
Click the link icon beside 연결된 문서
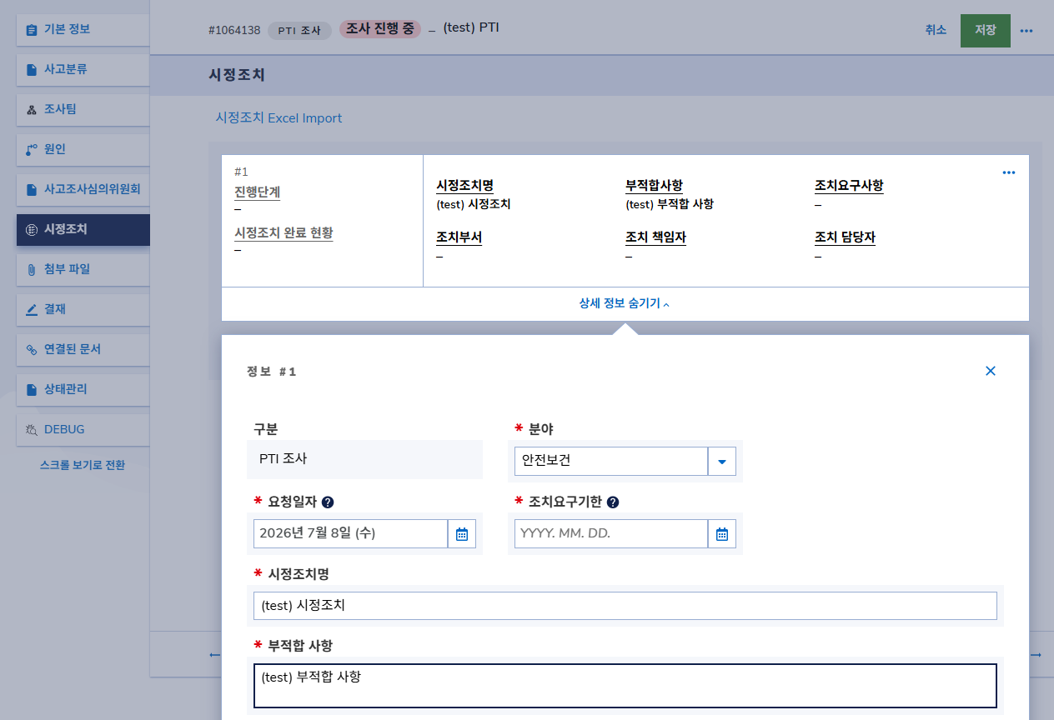pyautogui.click(x=32, y=350)
